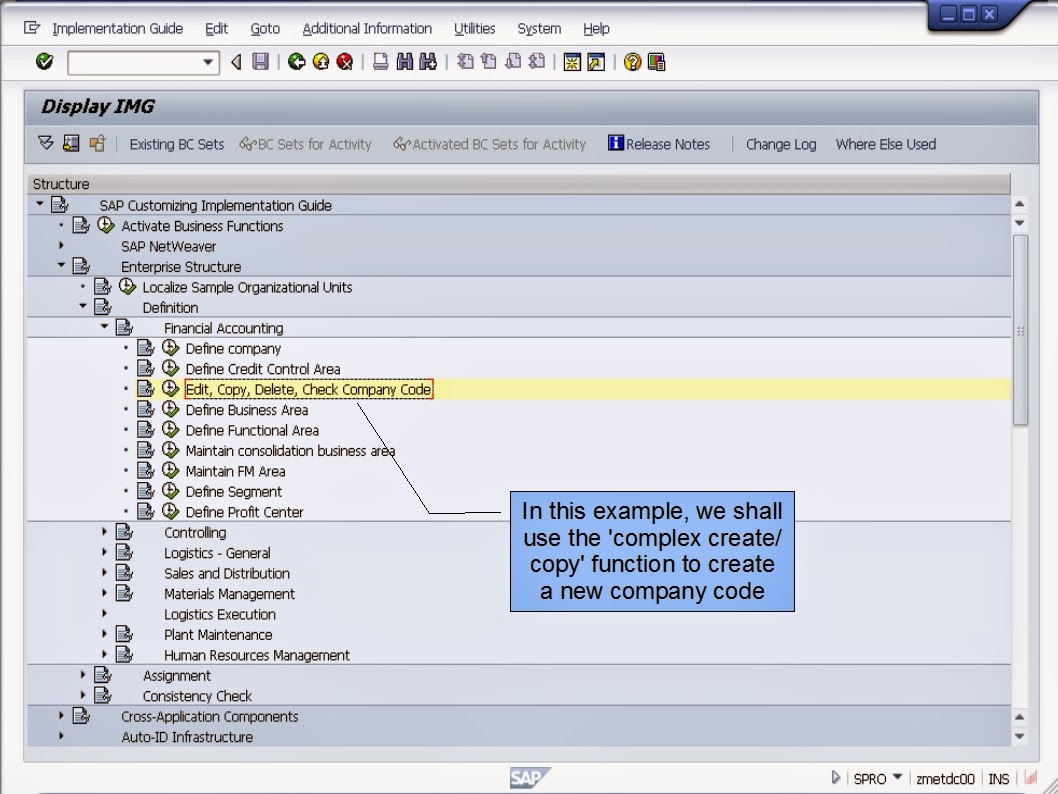Click BC Sets for Activity button

pos(306,144)
